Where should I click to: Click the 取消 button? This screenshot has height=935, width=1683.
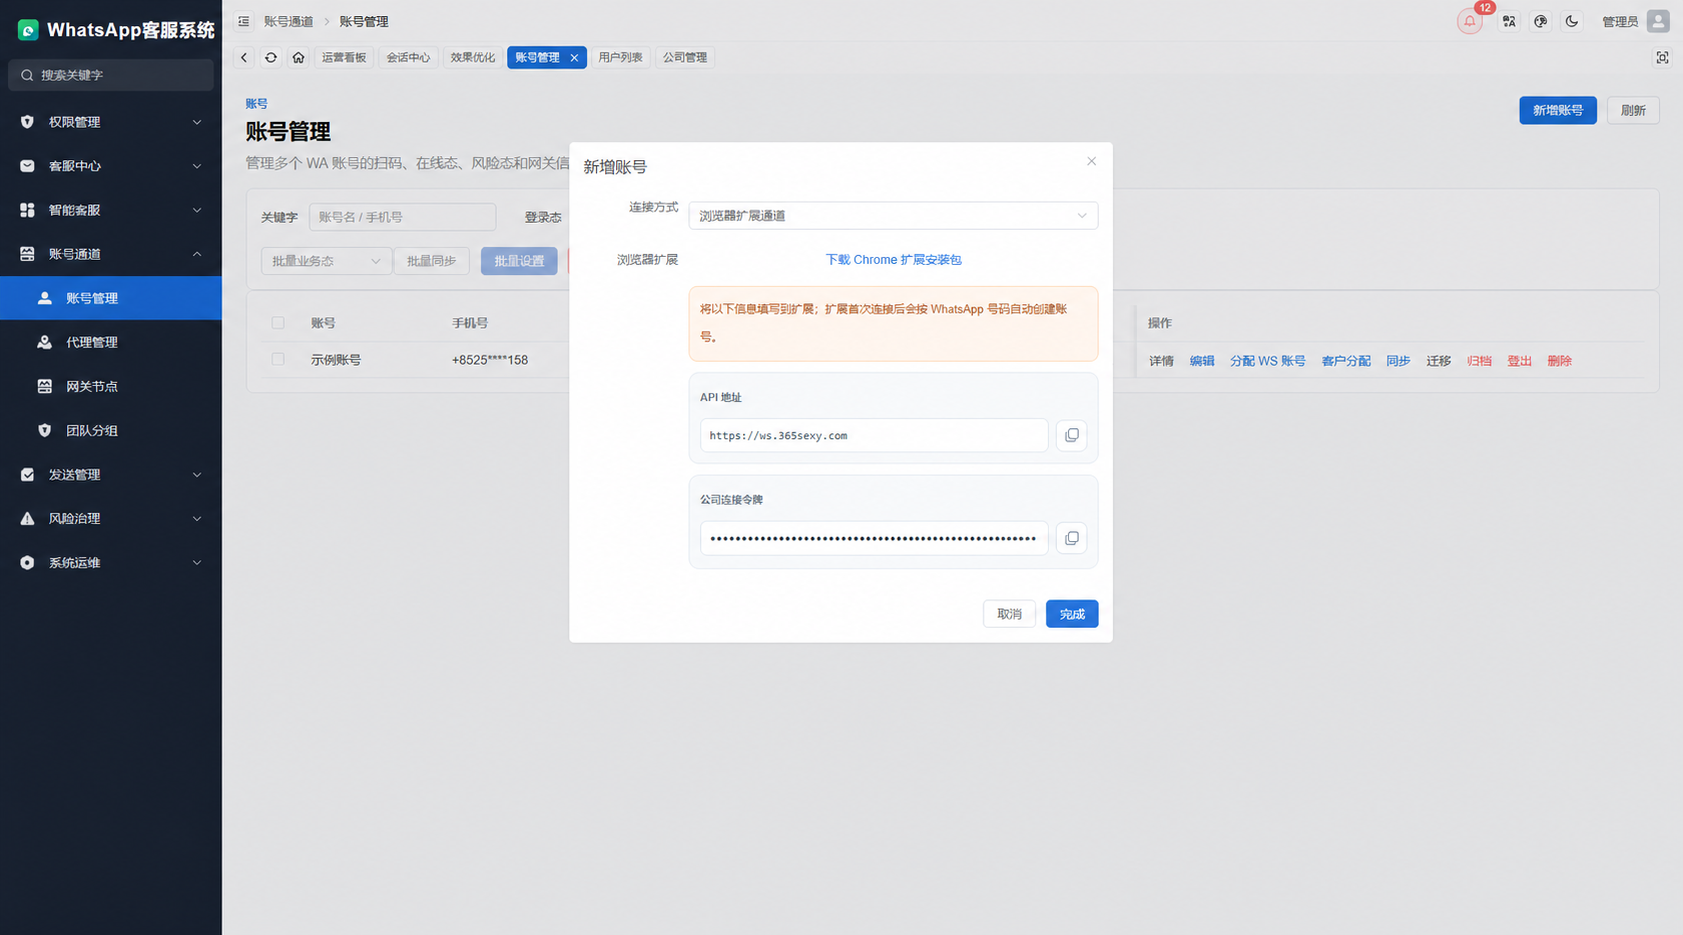(1009, 614)
